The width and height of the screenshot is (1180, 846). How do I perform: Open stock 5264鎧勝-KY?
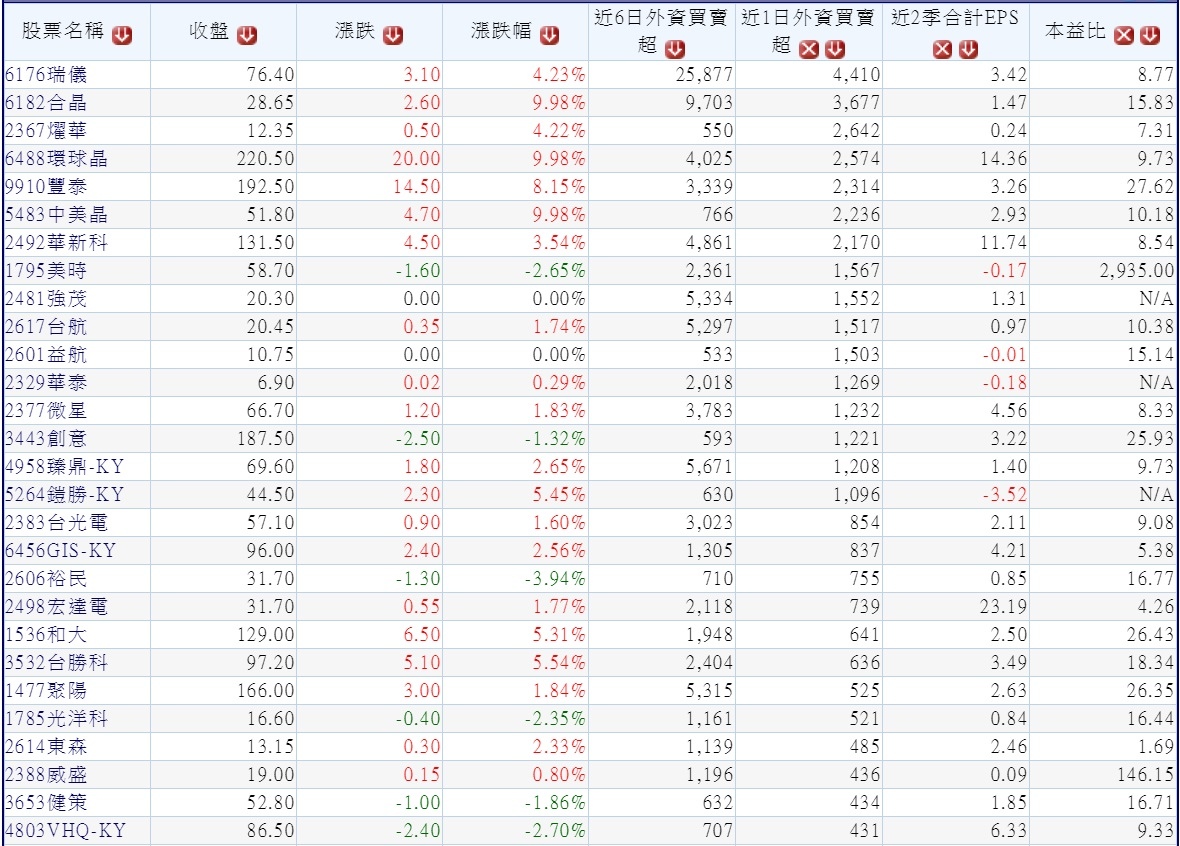click(65, 495)
